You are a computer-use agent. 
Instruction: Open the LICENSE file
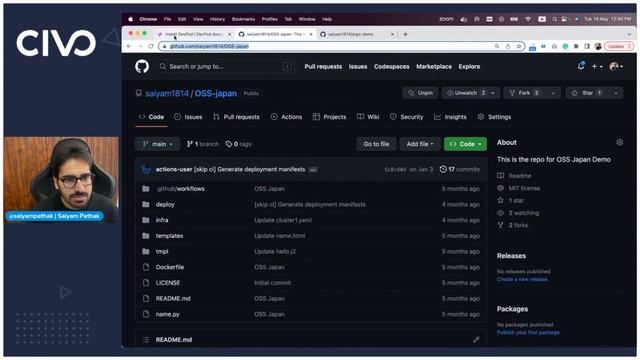[168, 283]
